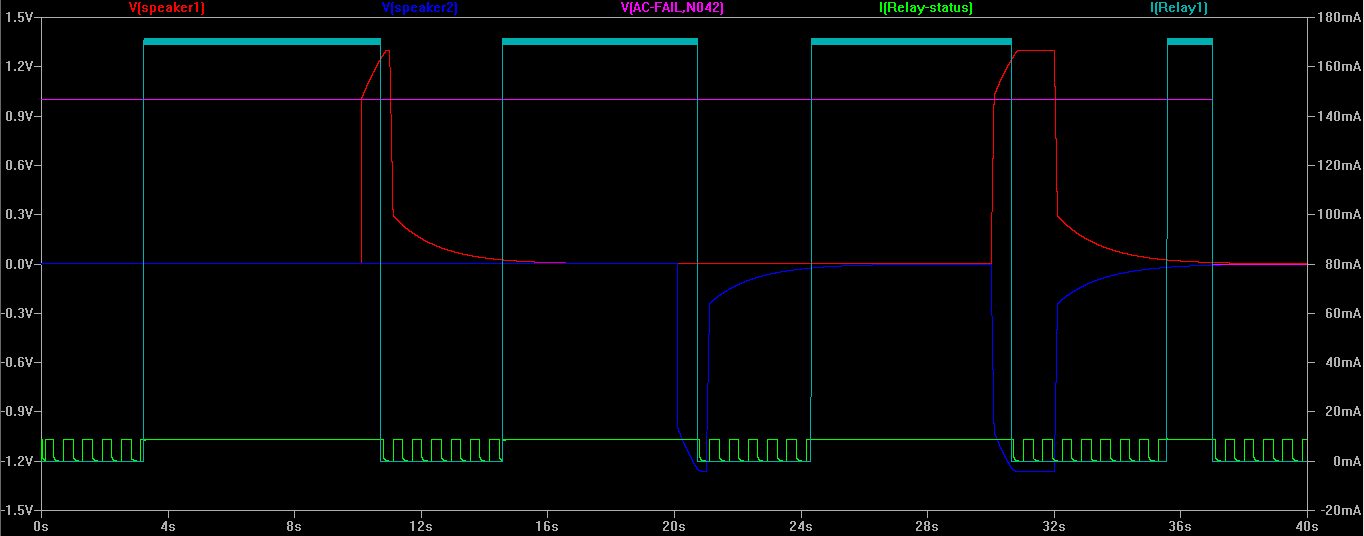Click the 160mA right axis label
1364x536 pixels.
(1339, 66)
